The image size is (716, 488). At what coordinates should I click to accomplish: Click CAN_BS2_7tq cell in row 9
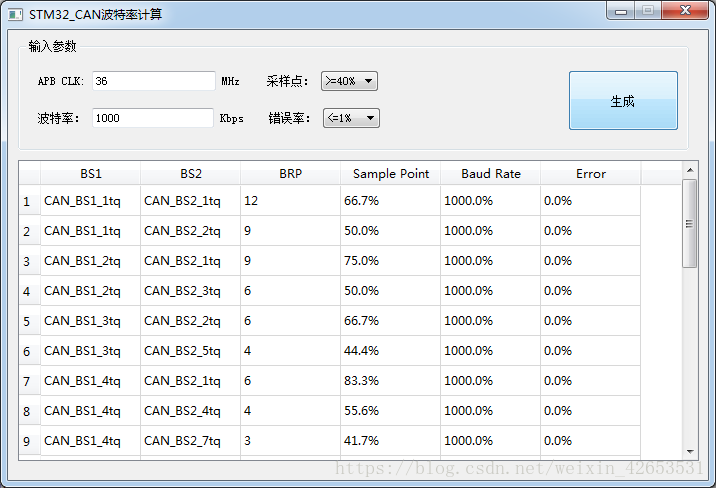[190, 441]
